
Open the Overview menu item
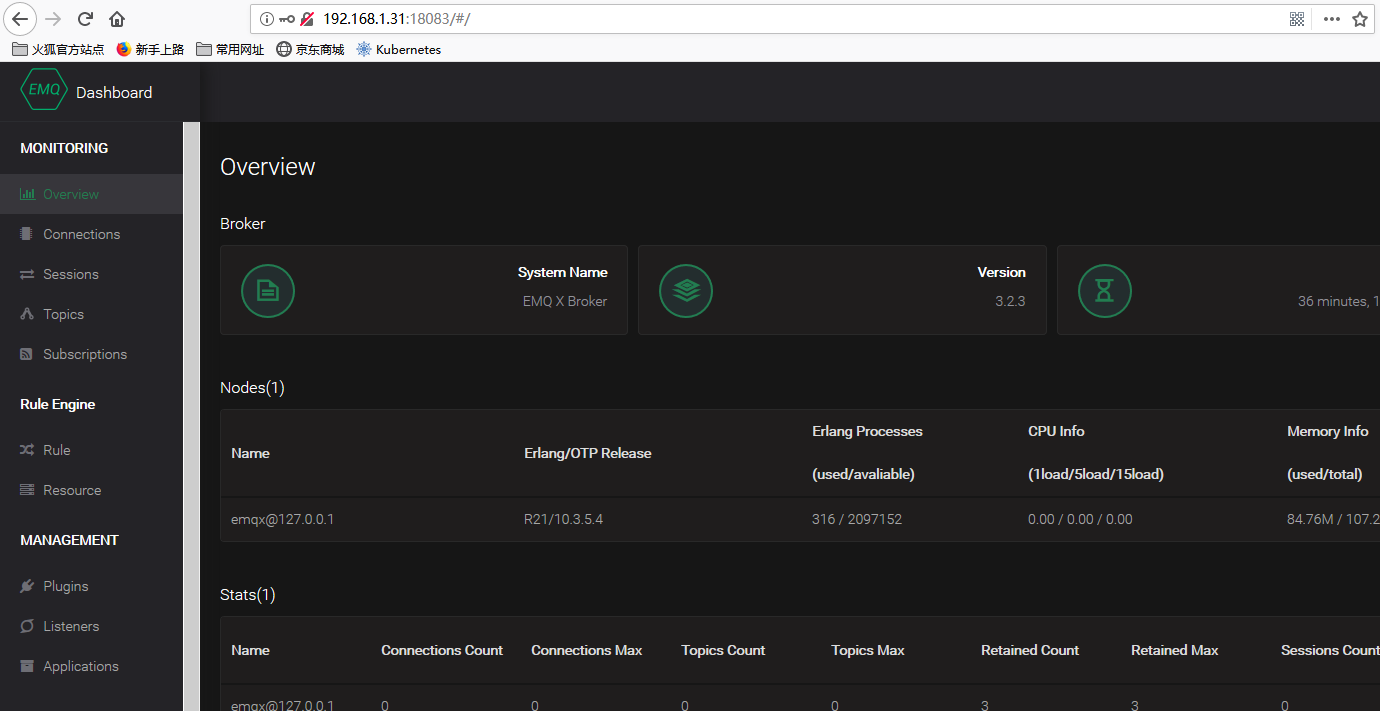coord(91,194)
